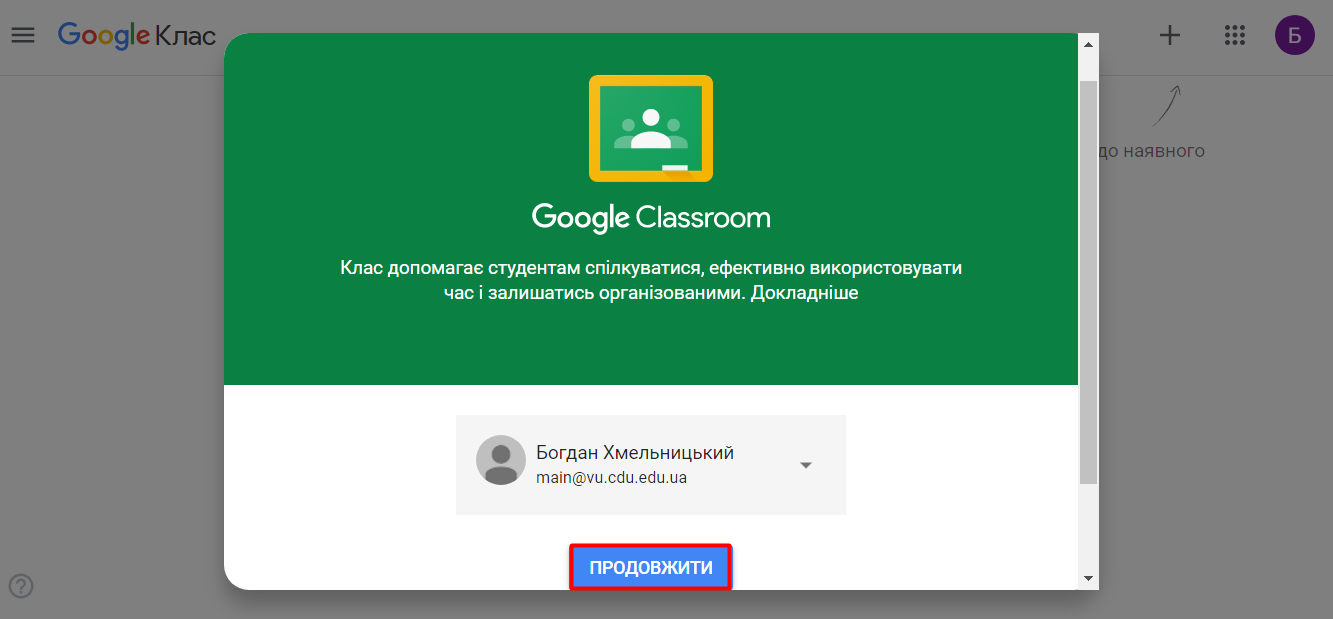This screenshot has height=619, width=1333.
Task: Click the help question mark icon
Action: [21, 586]
